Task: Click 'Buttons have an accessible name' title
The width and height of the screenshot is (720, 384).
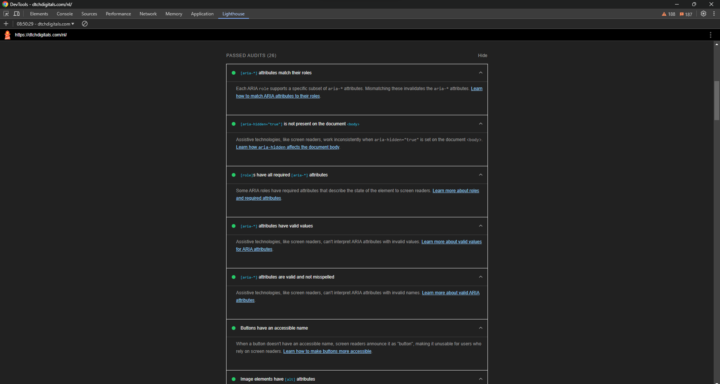Action: [274, 328]
